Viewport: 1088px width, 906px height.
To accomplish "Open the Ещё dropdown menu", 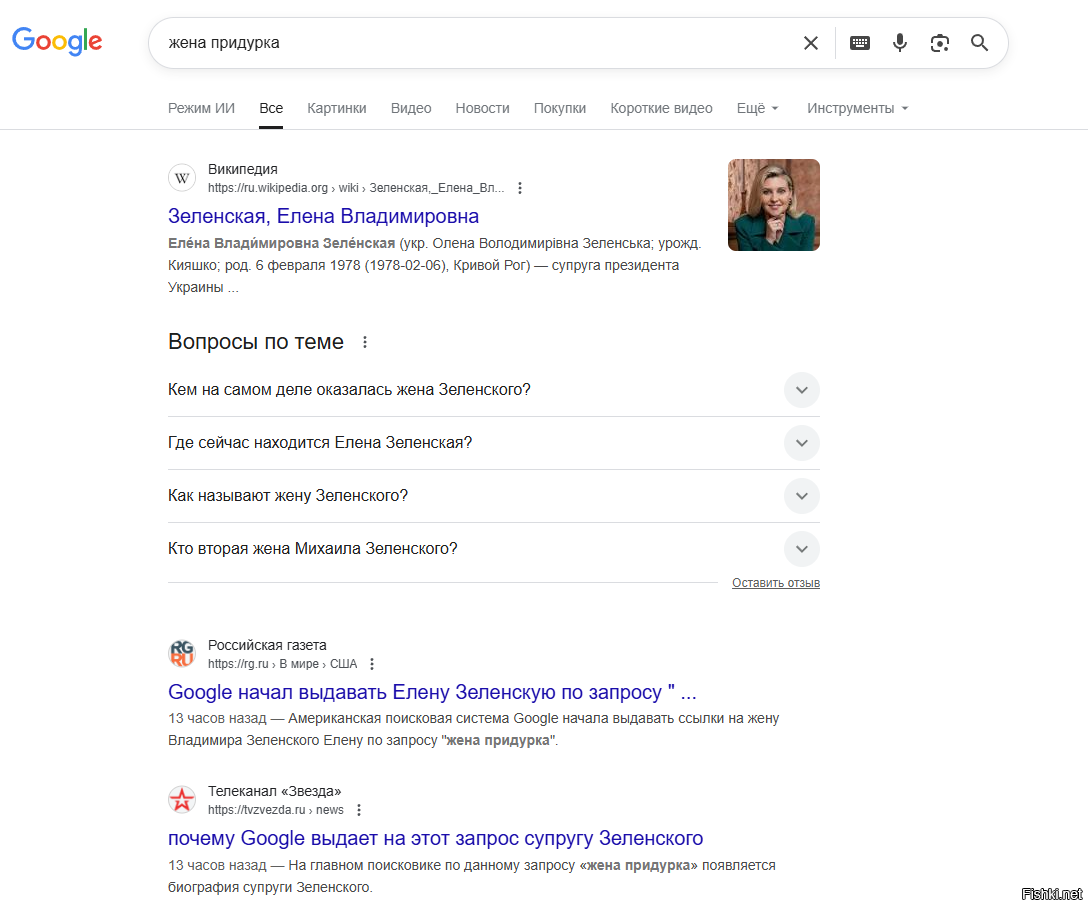I will point(757,108).
